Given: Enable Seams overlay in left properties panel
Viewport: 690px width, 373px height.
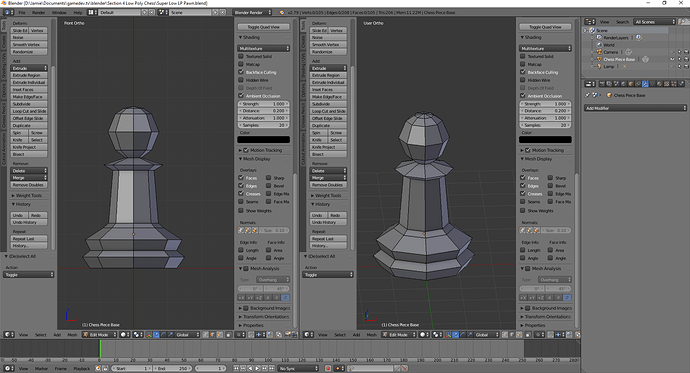Looking at the screenshot, I should (x=241, y=201).
